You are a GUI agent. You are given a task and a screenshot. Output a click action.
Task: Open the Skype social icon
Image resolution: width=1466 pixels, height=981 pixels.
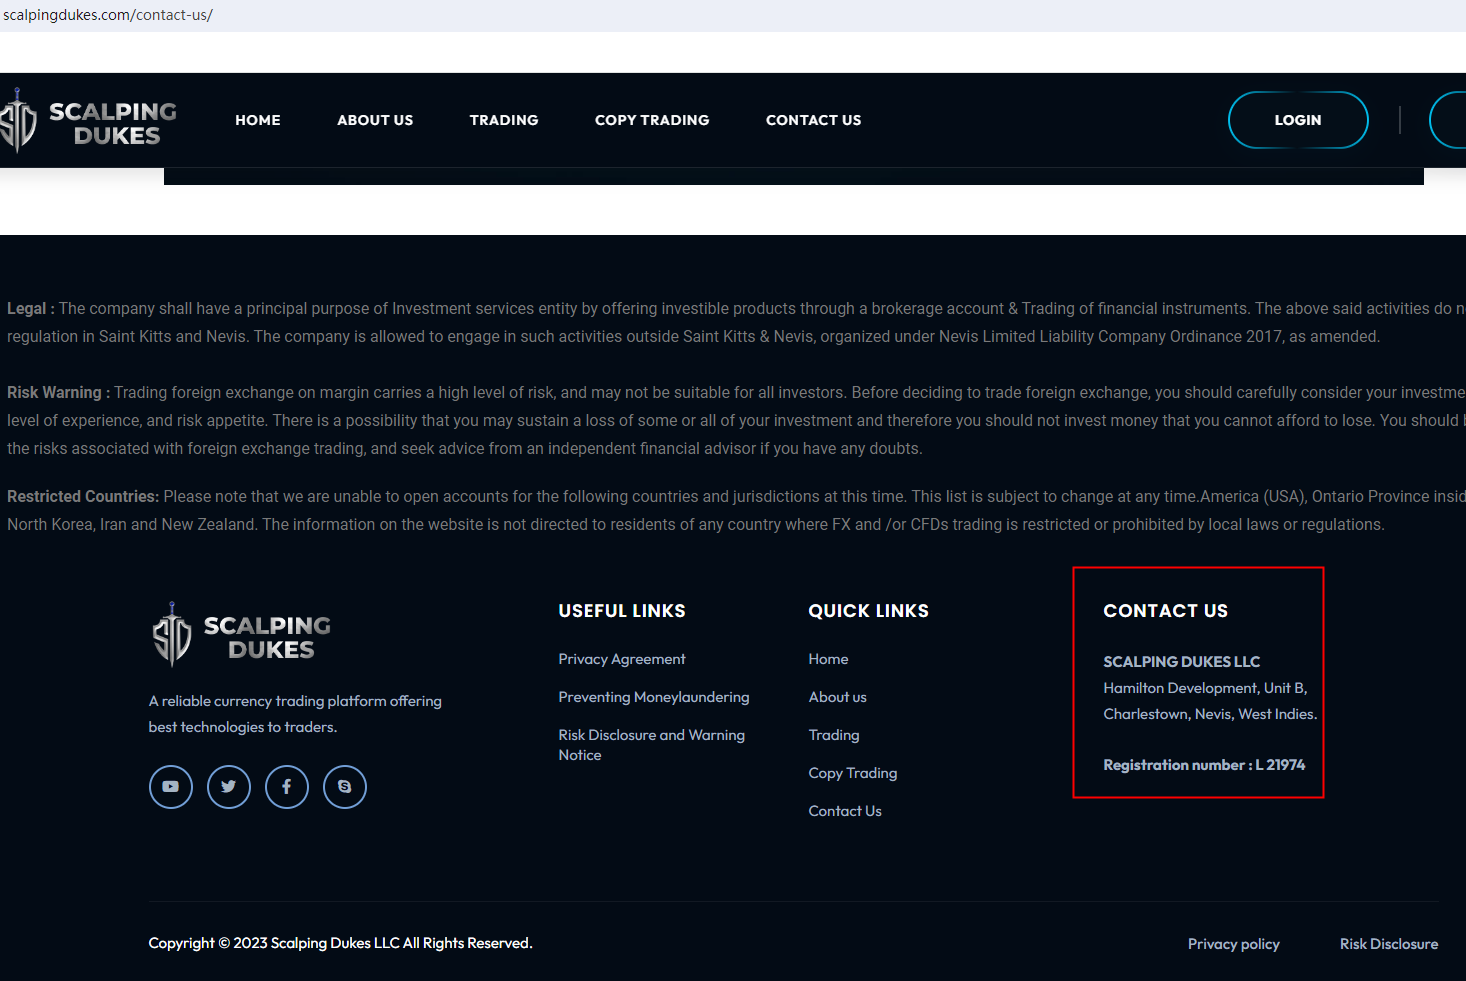(x=345, y=787)
